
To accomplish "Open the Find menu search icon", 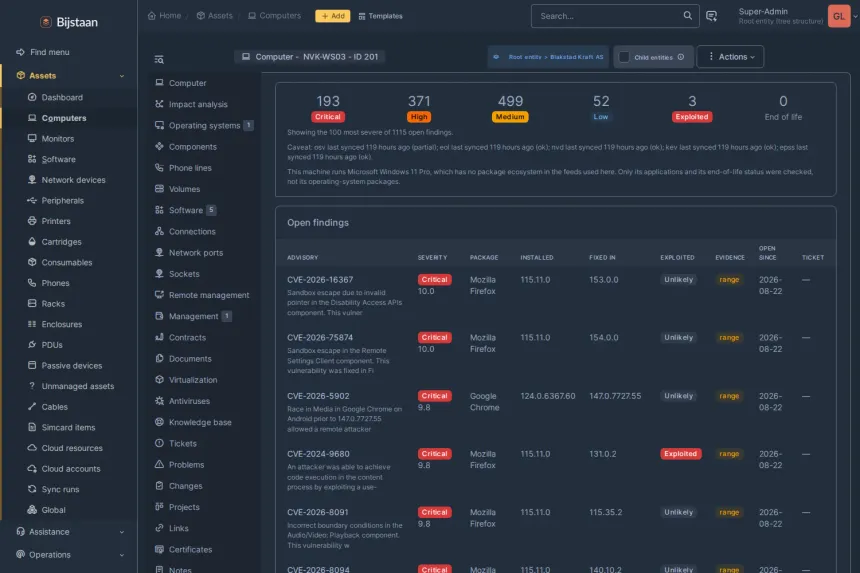I will pyautogui.click(x=20, y=52).
